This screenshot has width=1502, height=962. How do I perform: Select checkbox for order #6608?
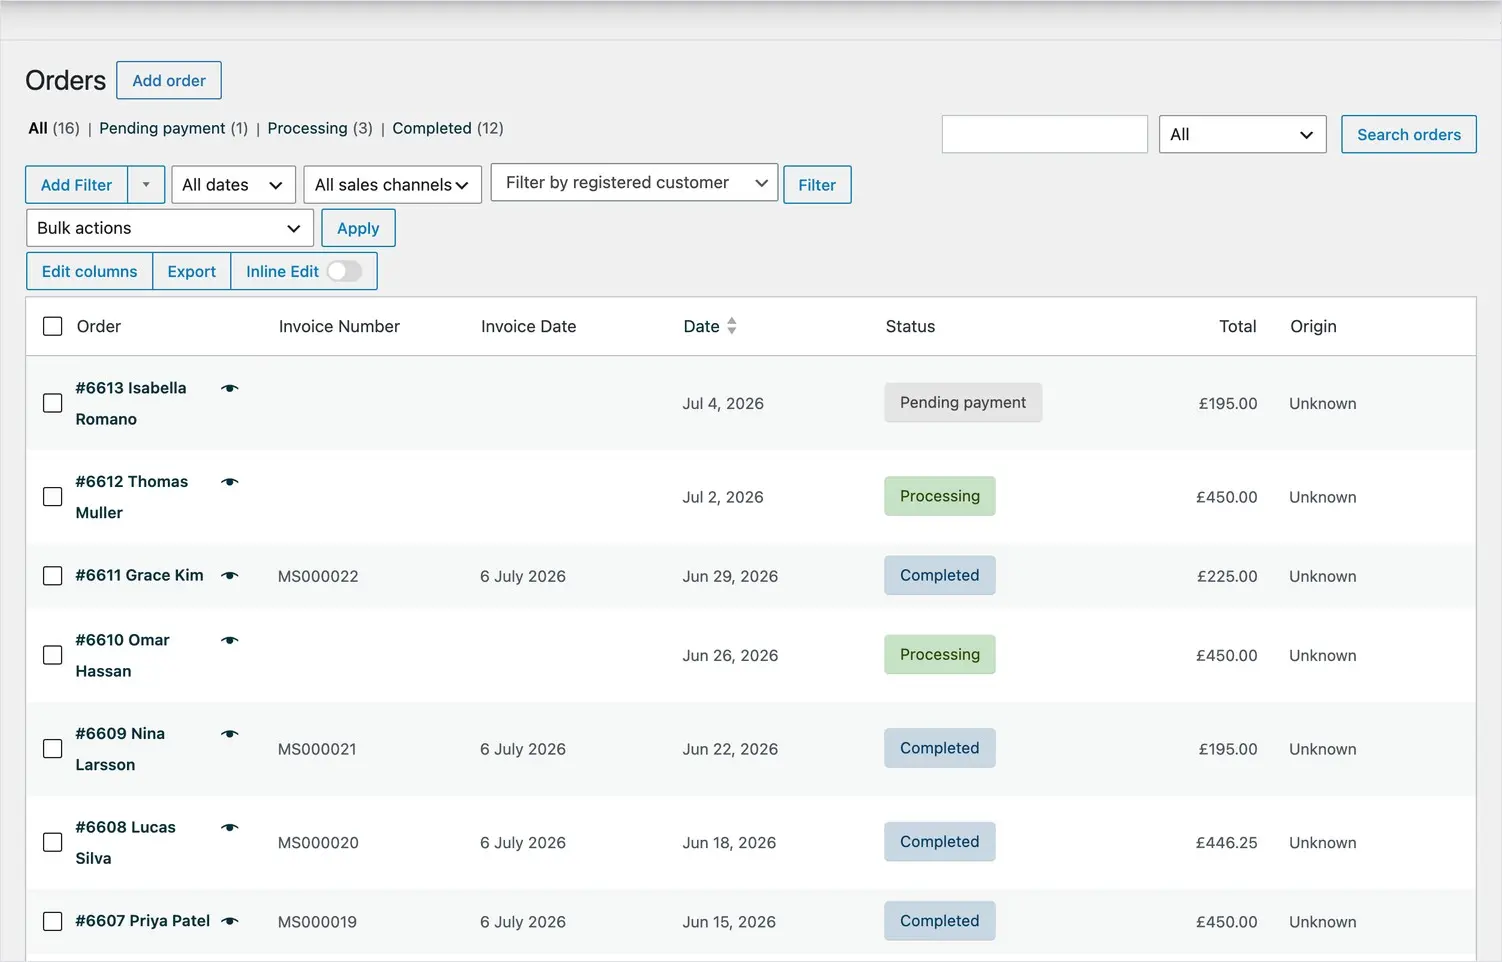pyautogui.click(x=53, y=842)
